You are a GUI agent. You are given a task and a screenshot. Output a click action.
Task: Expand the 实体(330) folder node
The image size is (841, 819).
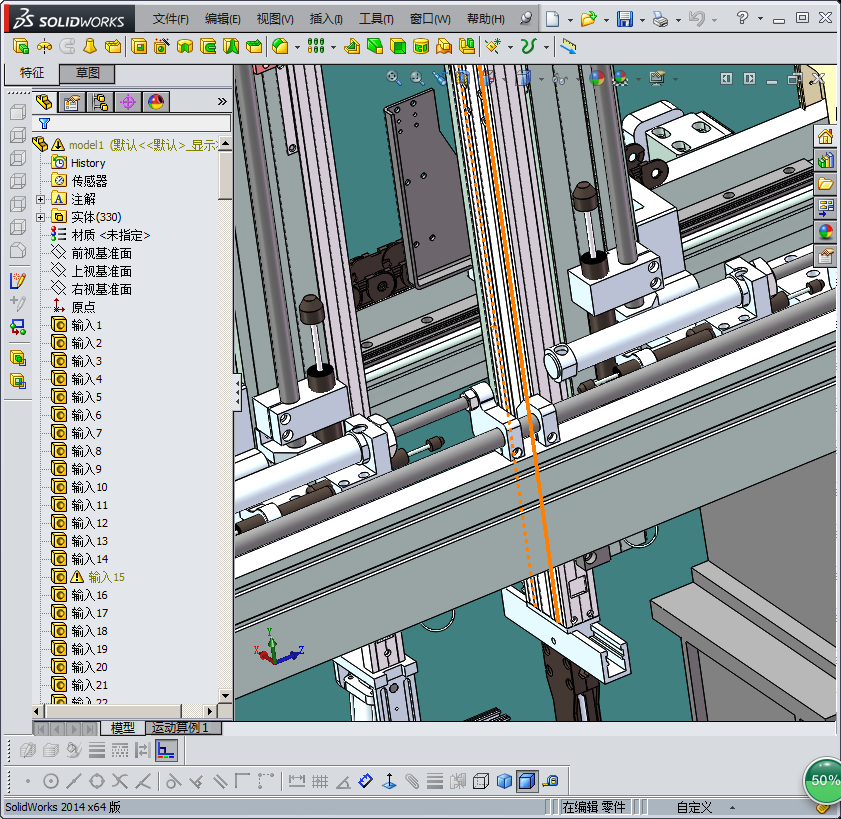[41, 217]
